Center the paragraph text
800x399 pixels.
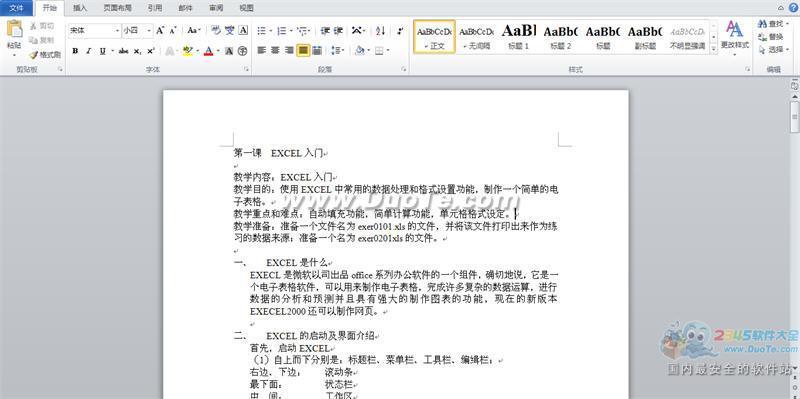coord(276,51)
